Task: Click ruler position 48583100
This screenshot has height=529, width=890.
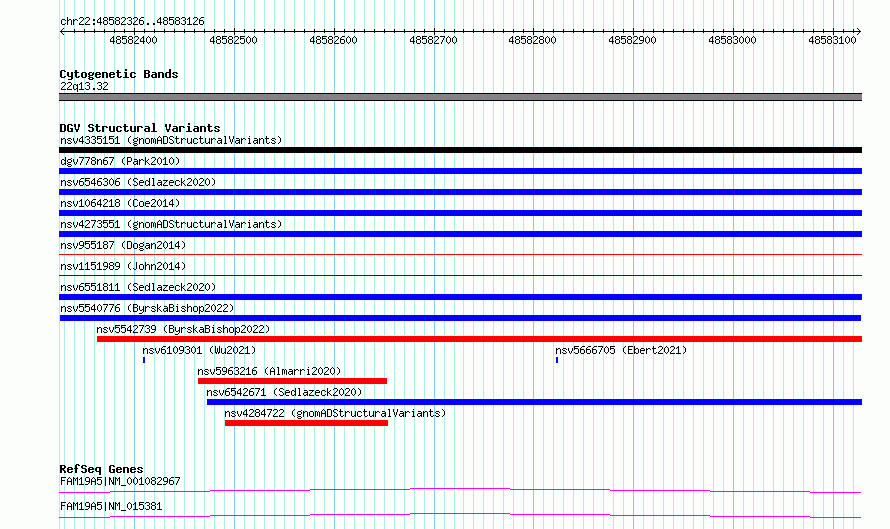Action: pyautogui.click(x=832, y=40)
